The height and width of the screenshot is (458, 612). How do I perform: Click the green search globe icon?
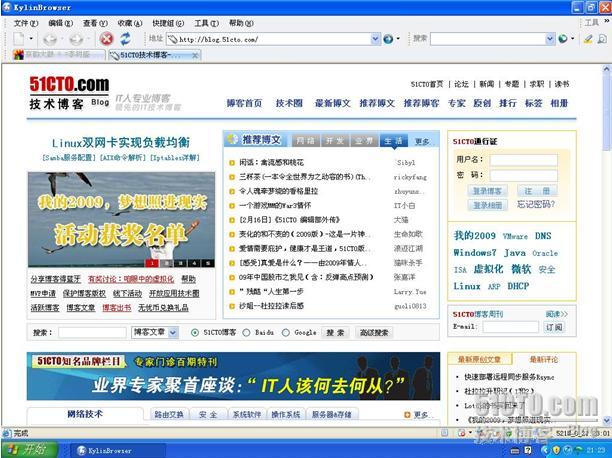[563, 39]
